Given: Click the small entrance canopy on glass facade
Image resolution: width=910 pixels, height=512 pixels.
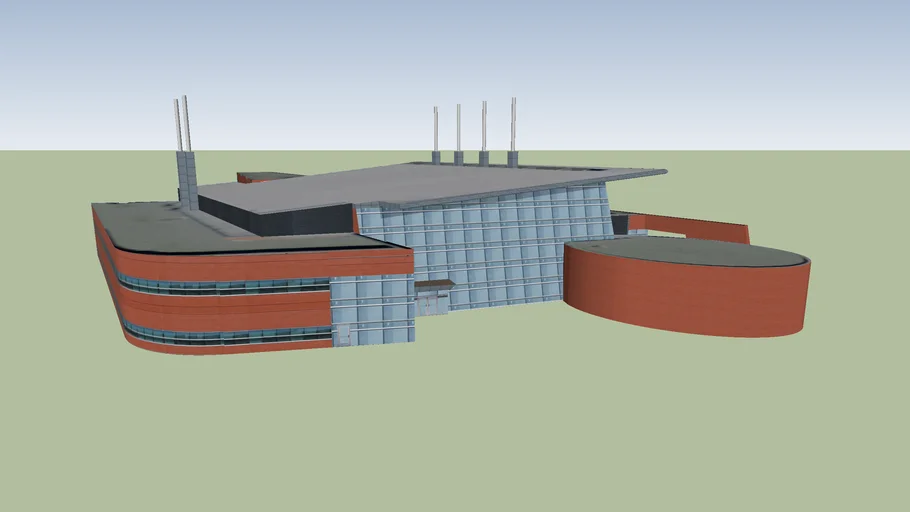Looking at the screenshot, I should [435, 285].
